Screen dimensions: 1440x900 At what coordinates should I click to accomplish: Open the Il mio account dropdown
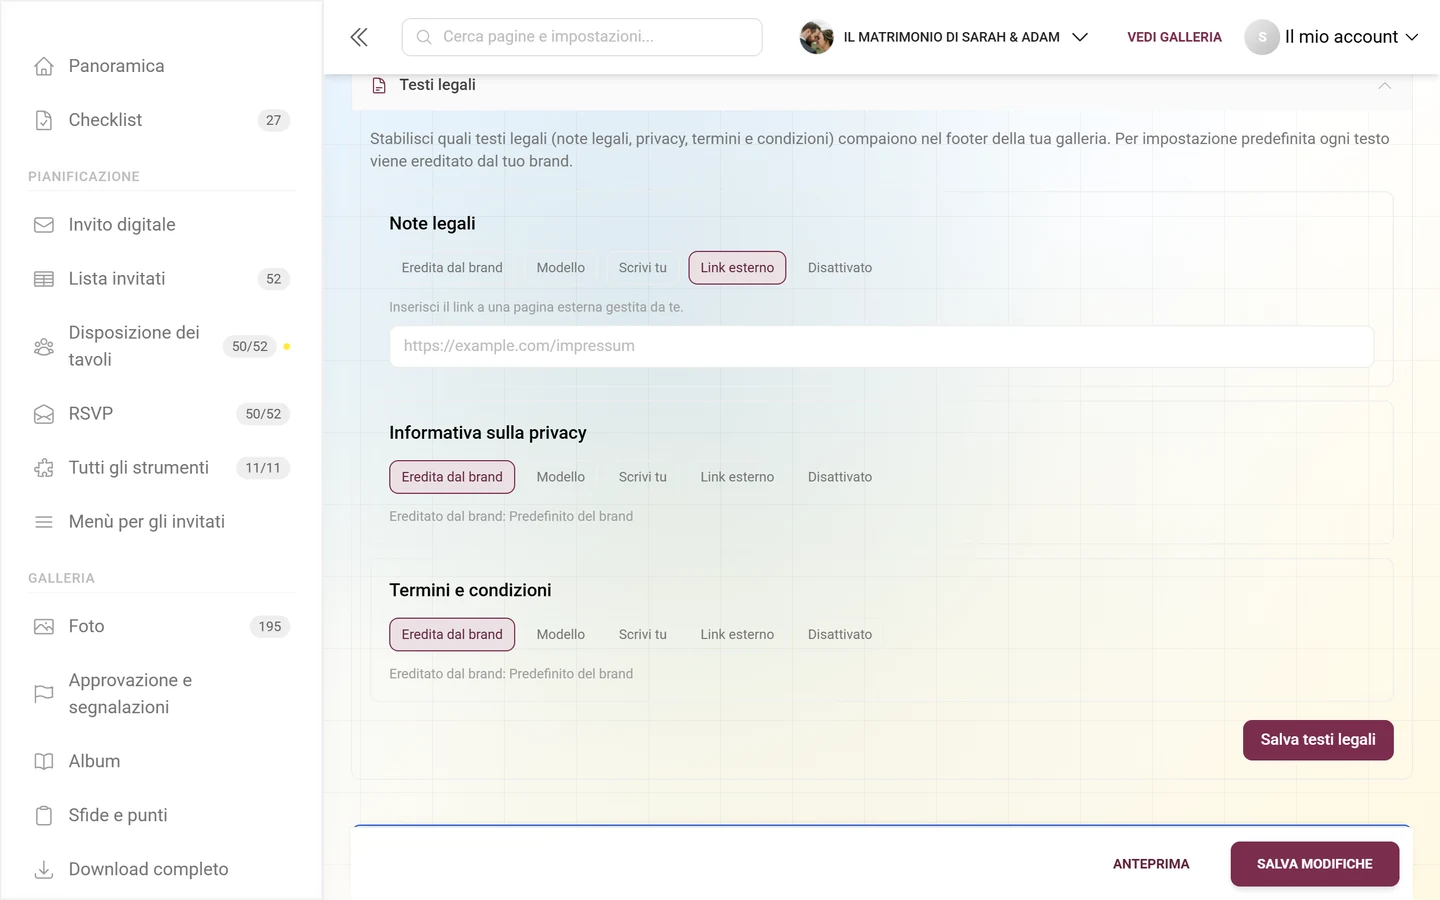tap(1332, 37)
